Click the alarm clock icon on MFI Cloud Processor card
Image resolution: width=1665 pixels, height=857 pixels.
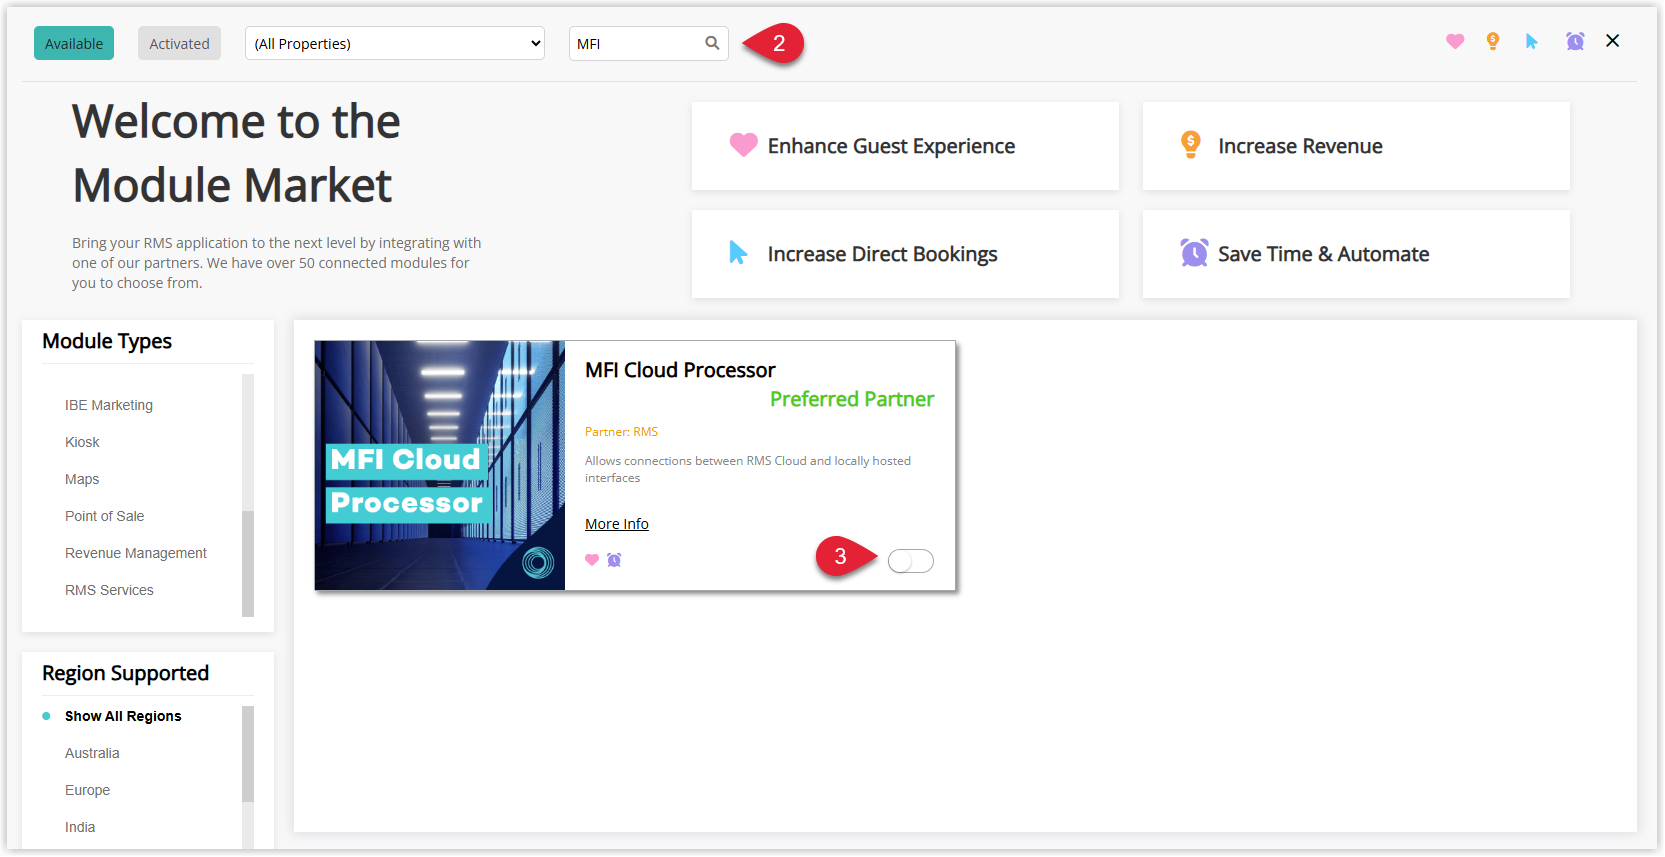tap(614, 560)
